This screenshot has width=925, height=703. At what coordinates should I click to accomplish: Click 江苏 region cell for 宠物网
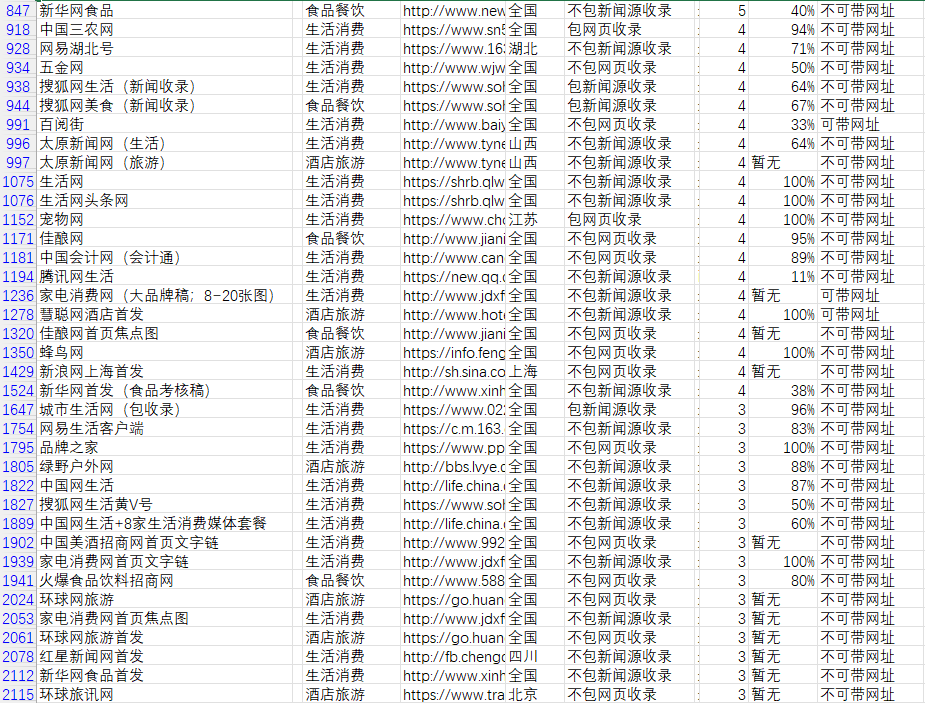(523, 220)
